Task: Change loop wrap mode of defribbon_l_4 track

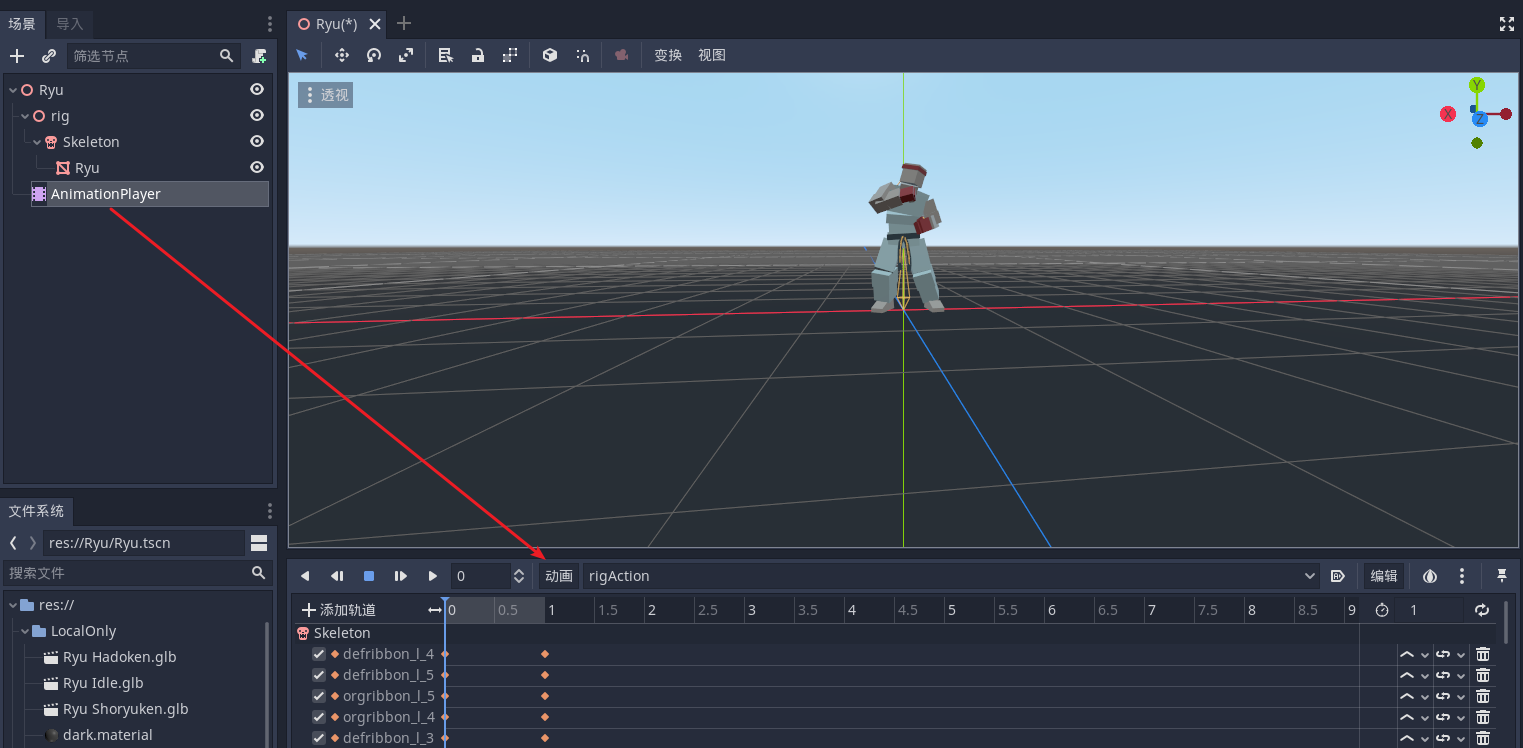Action: pos(1450,654)
